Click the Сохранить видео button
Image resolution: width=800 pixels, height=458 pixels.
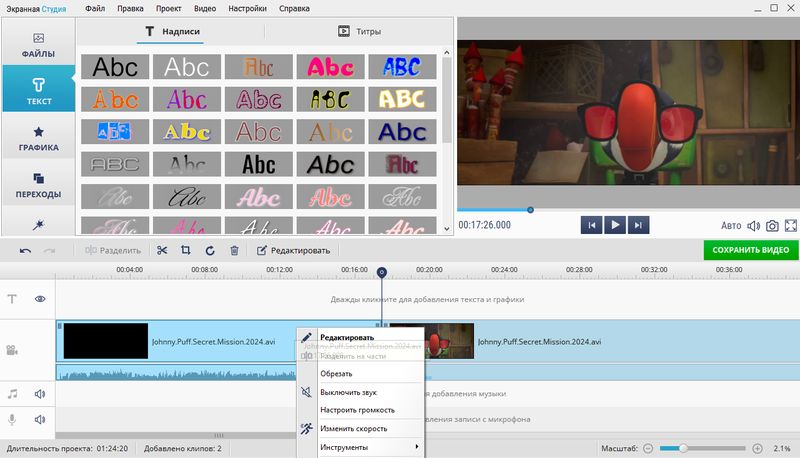(750, 250)
